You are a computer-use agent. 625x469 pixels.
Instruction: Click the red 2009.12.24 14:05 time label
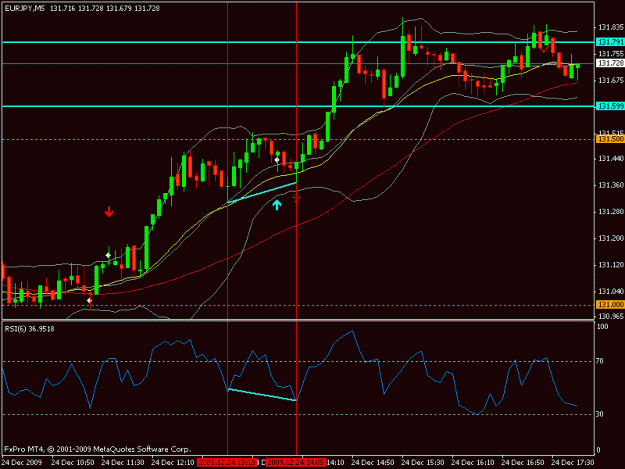(296, 463)
